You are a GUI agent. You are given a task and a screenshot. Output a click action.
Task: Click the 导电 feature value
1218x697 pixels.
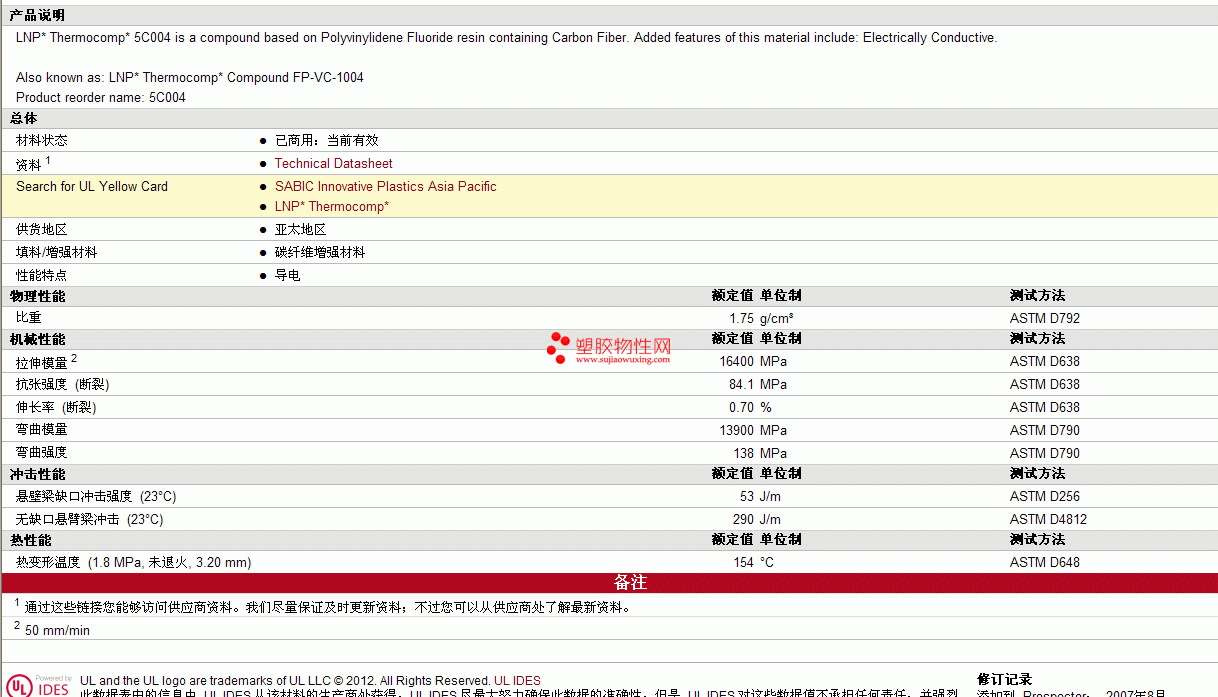coord(288,275)
